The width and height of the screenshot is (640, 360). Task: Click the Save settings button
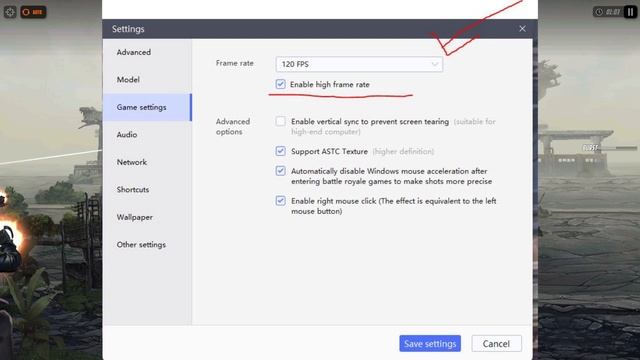(430, 344)
